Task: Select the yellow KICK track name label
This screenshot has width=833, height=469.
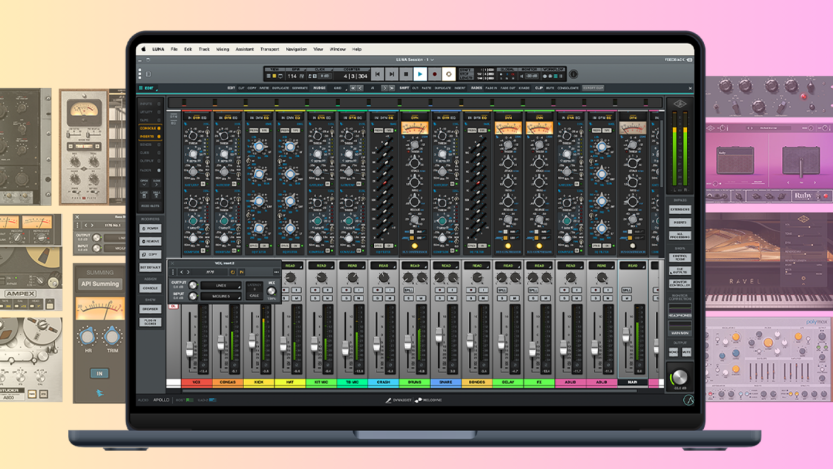Action: tap(259, 382)
